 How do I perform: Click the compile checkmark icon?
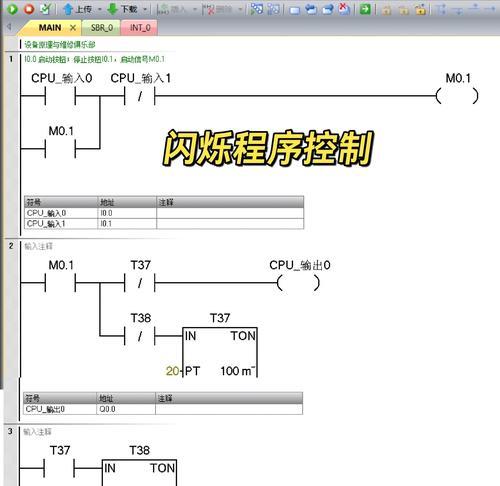45,9
